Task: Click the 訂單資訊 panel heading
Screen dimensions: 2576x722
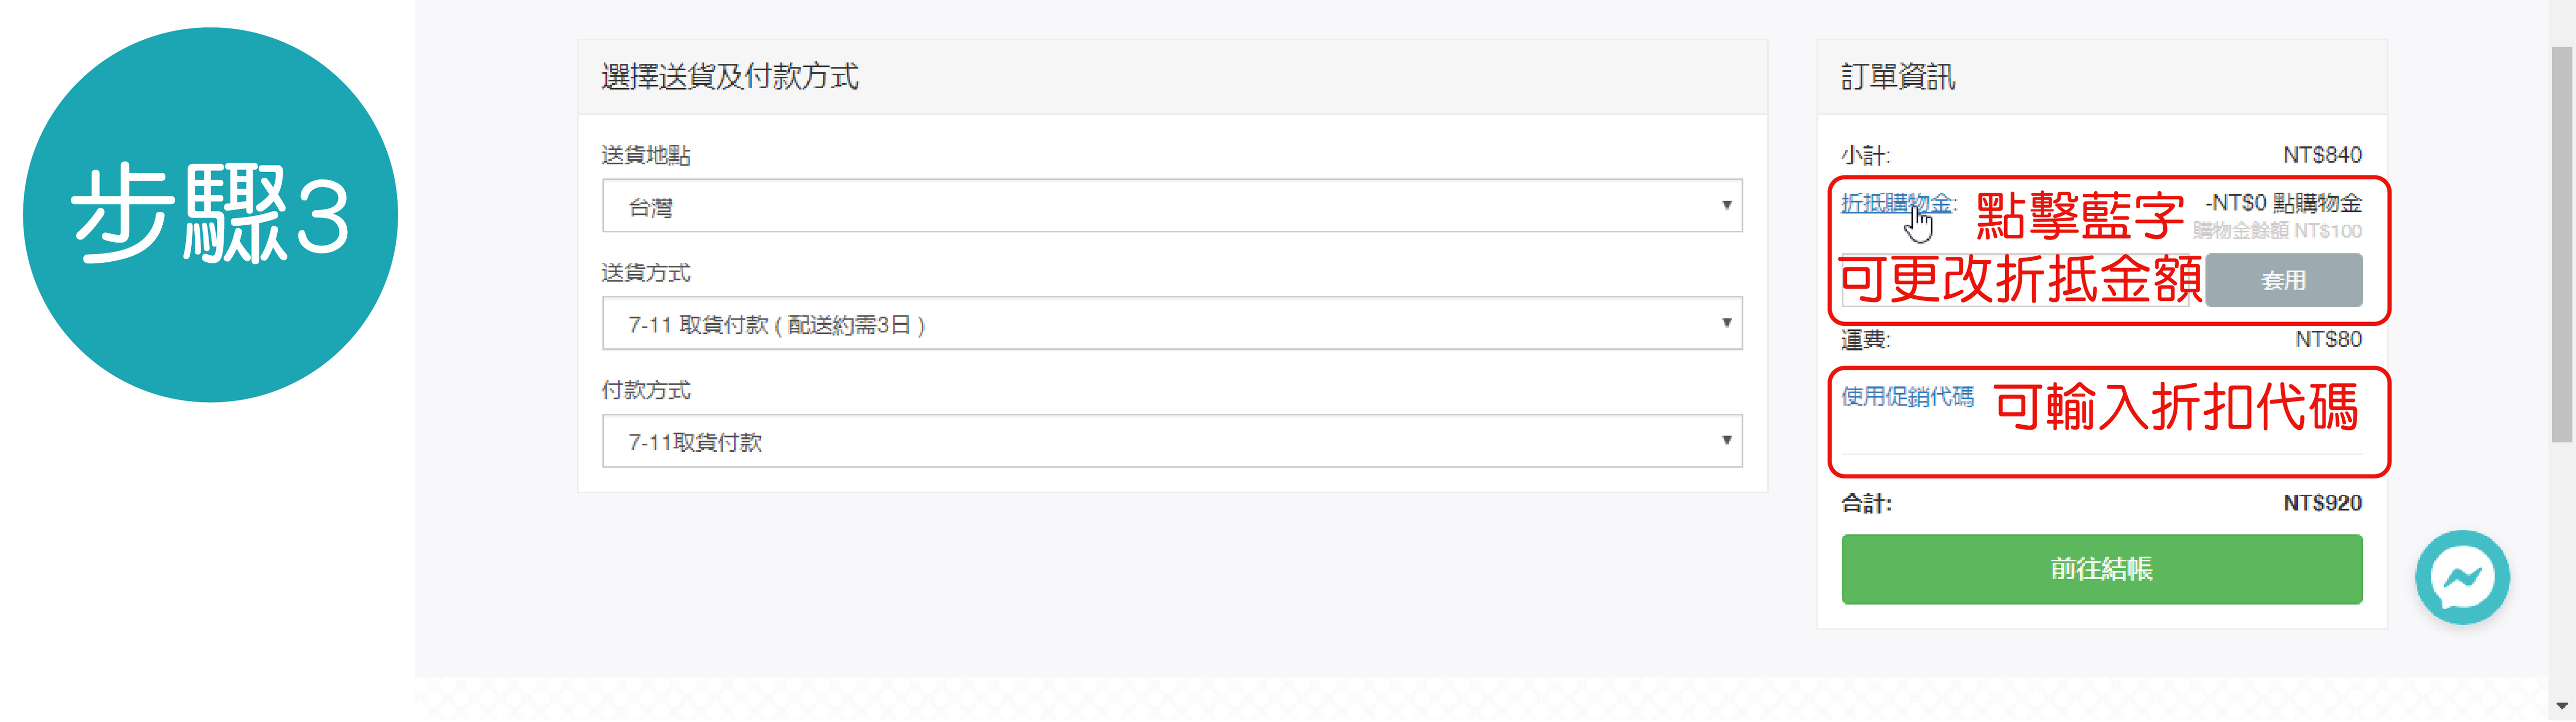Action: (1897, 77)
